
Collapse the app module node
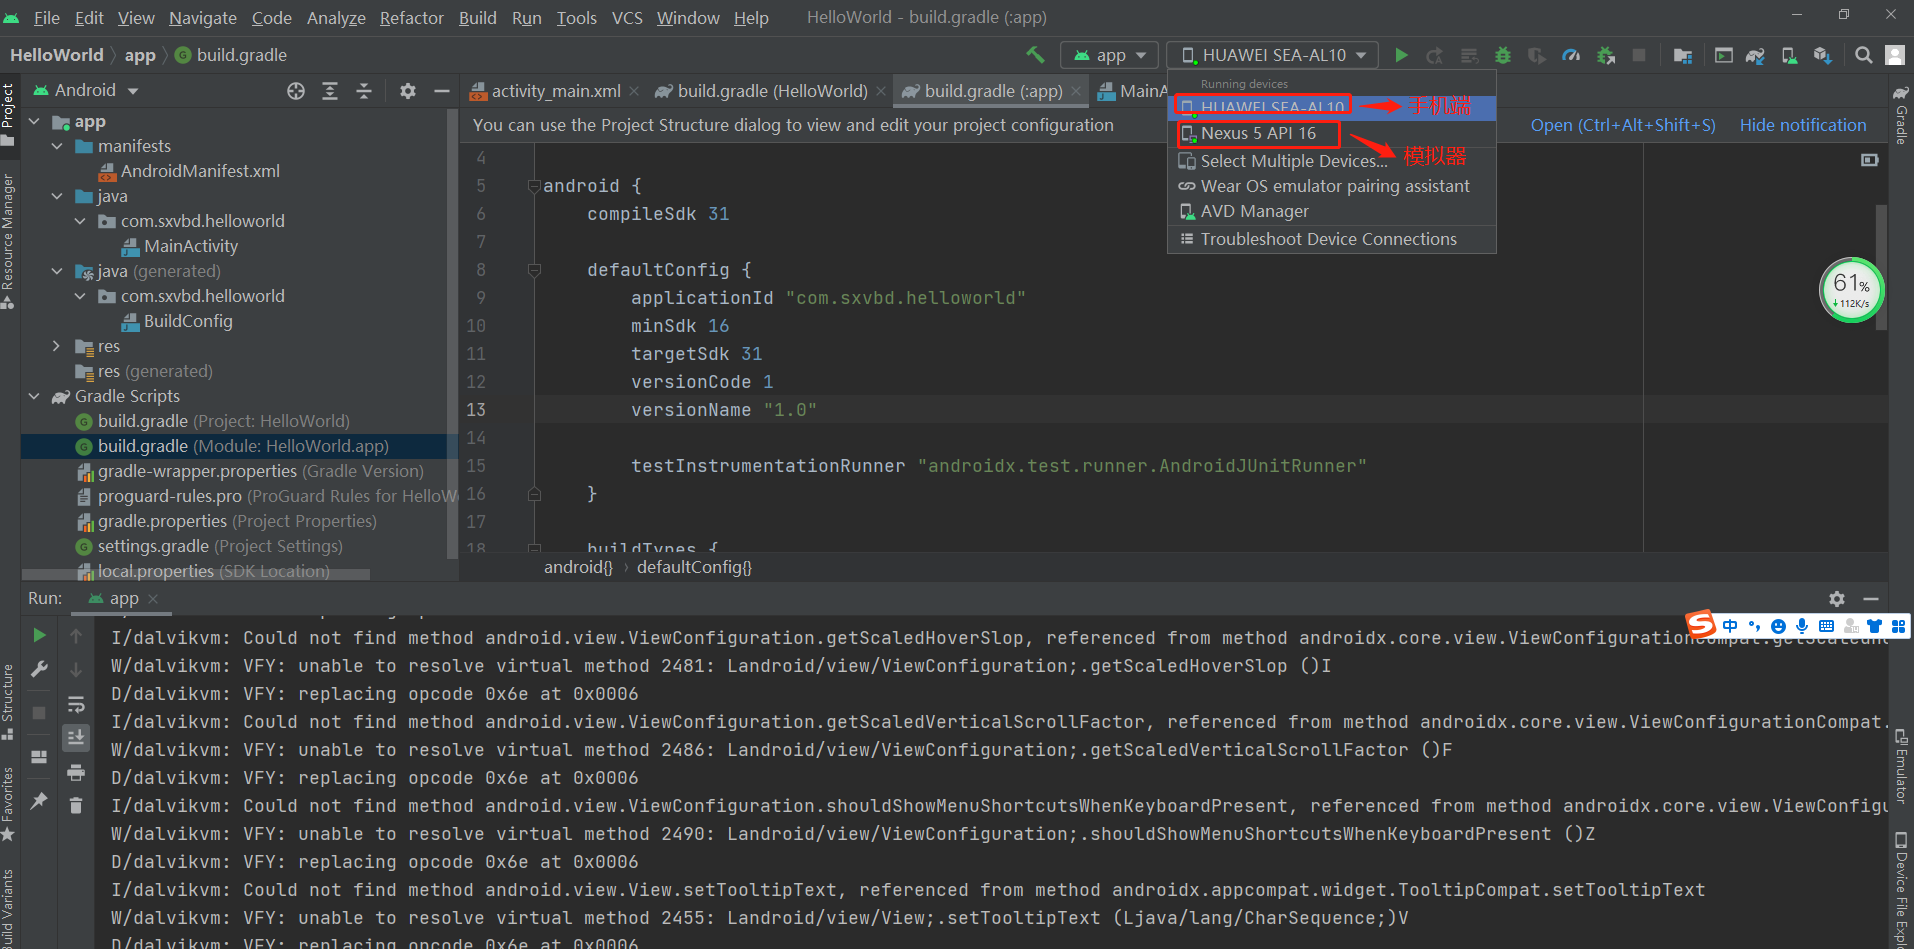34,121
